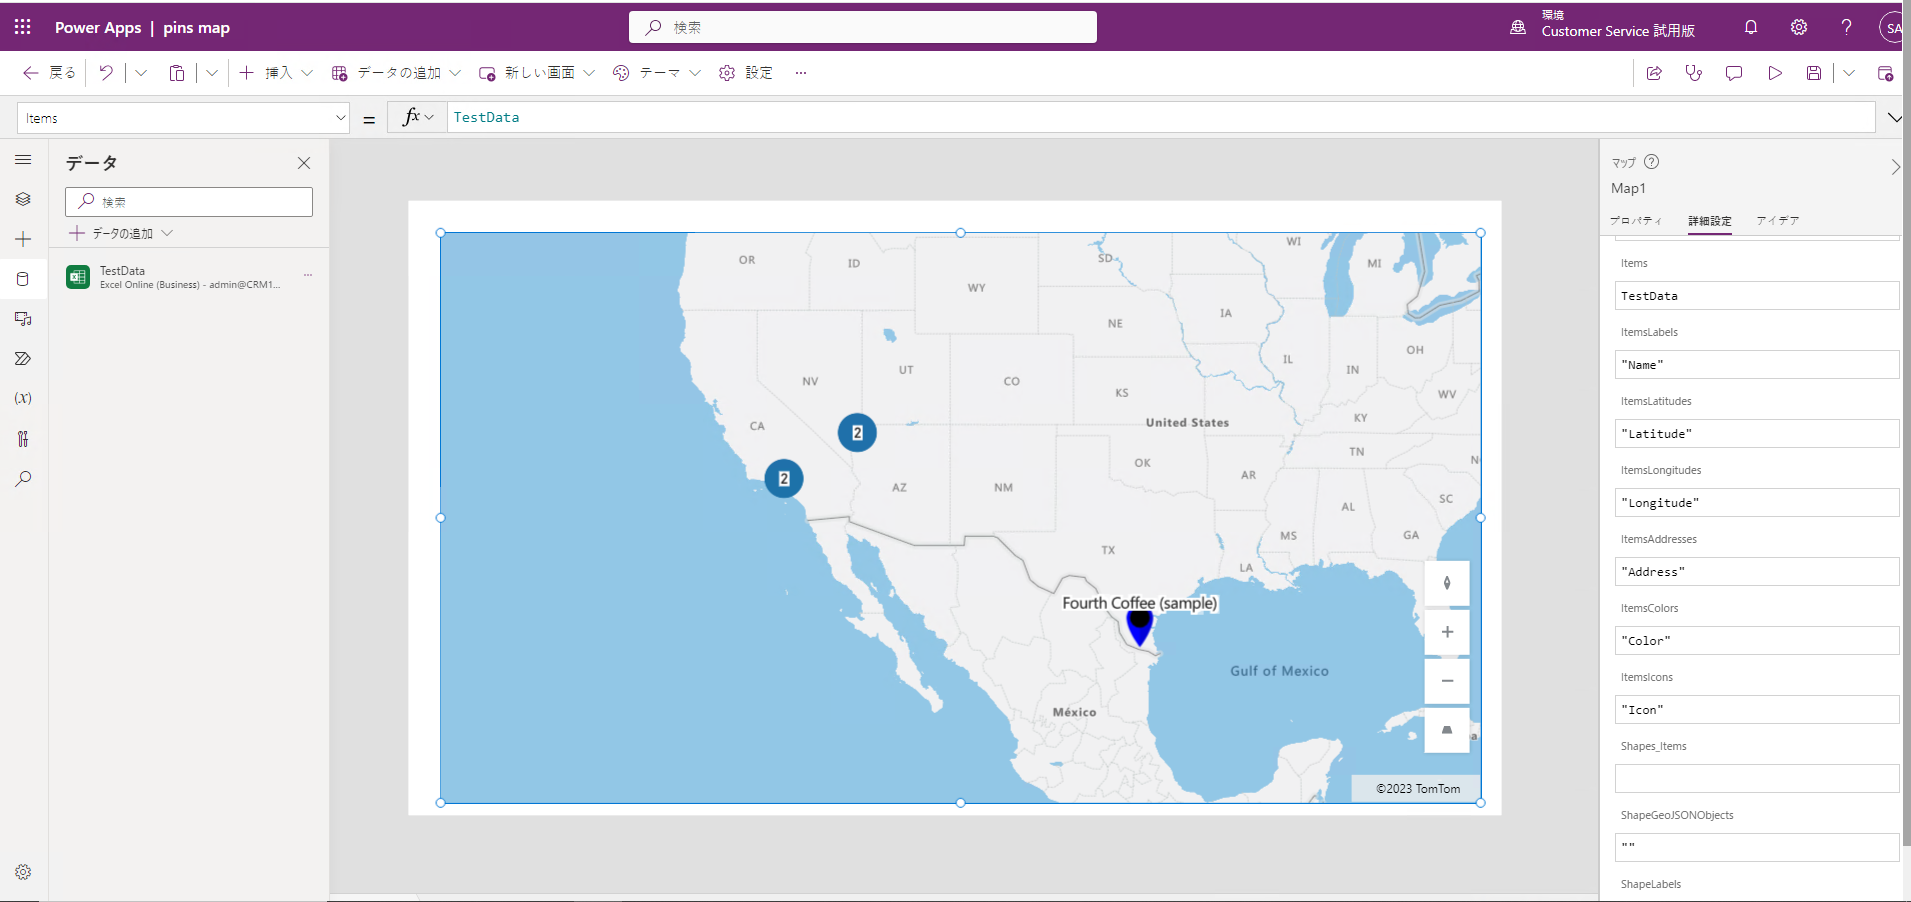This screenshot has width=1911, height=902.
Task: Open the settings gear at sidebar bottom
Action: coord(23,872)
